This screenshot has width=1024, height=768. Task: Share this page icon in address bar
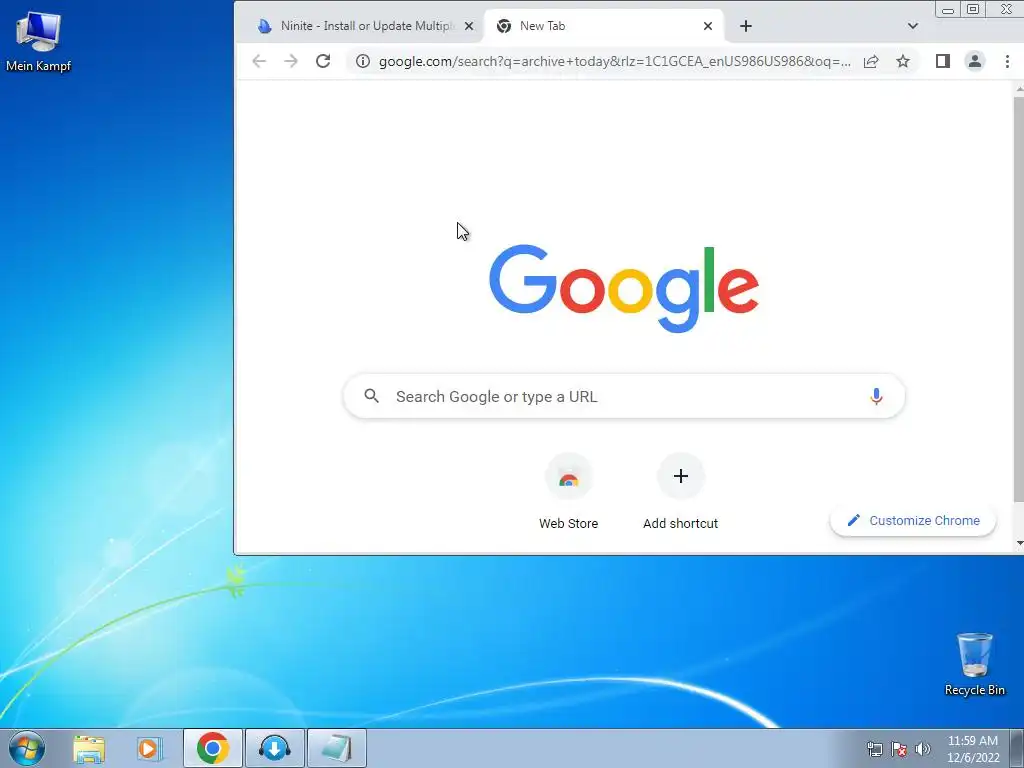(x=871, y=61)
